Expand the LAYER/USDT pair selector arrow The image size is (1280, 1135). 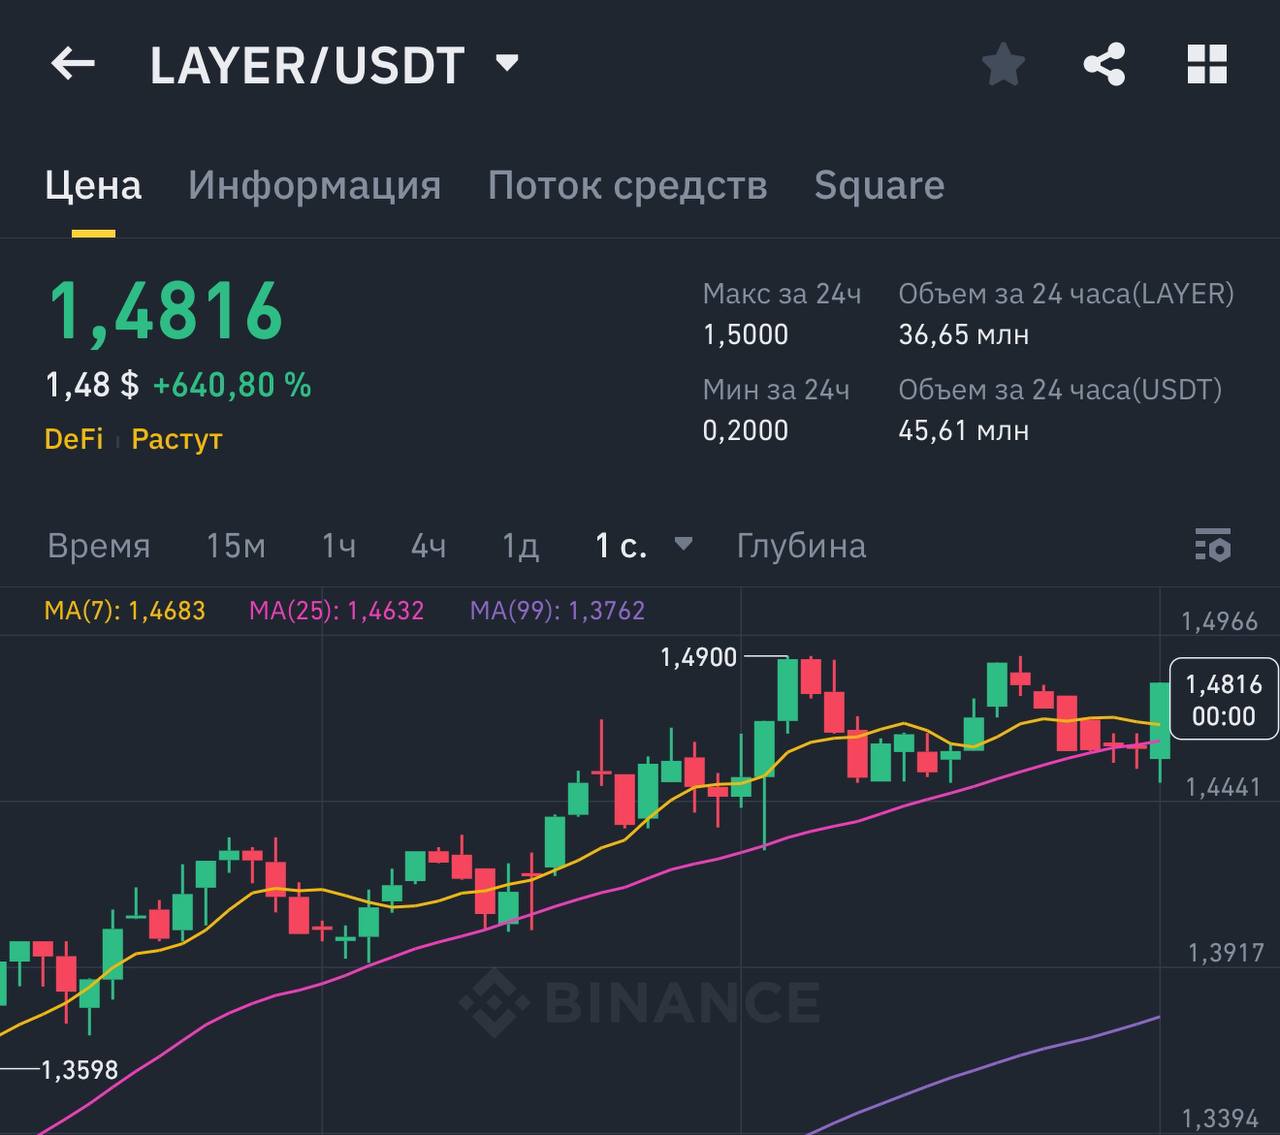[507, 64]
